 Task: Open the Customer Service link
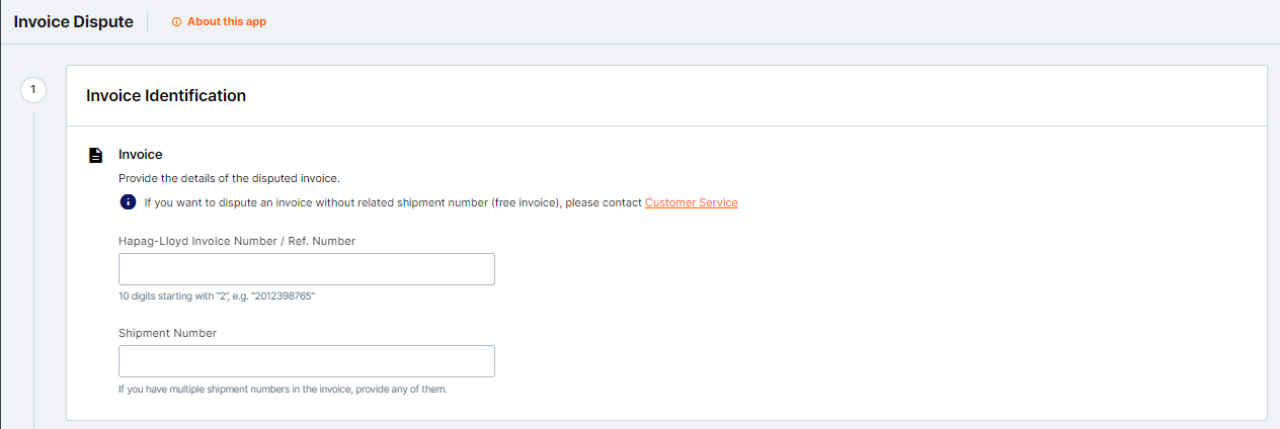[691, 202]
